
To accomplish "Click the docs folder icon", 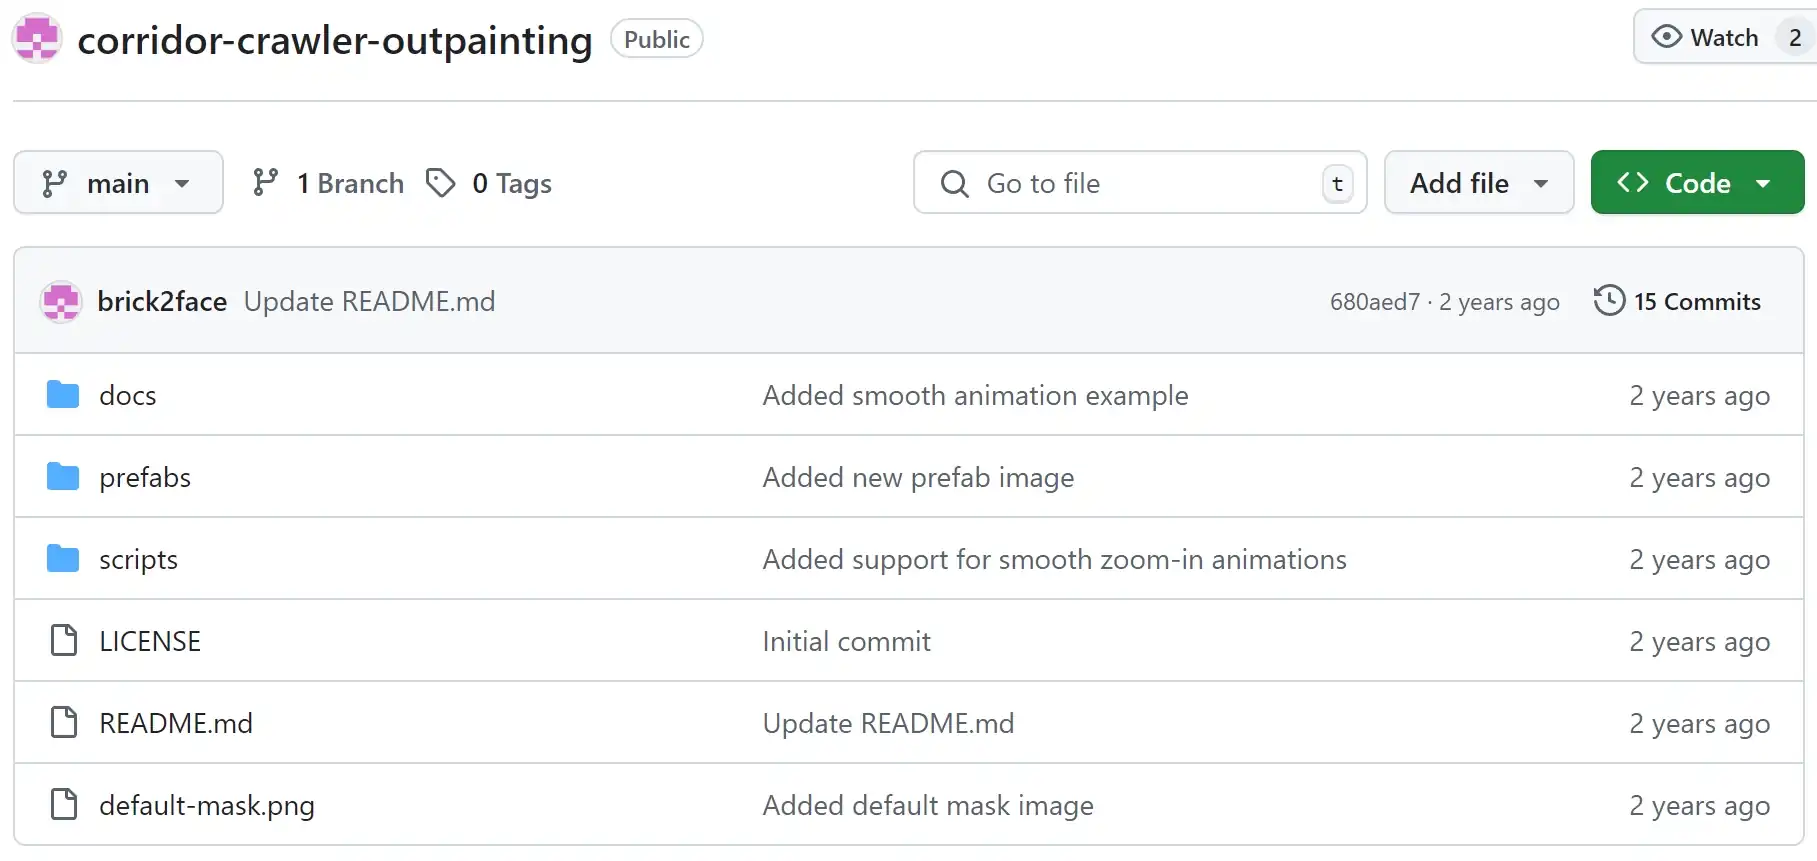I will pyautogui.click(x=63, y=395).
